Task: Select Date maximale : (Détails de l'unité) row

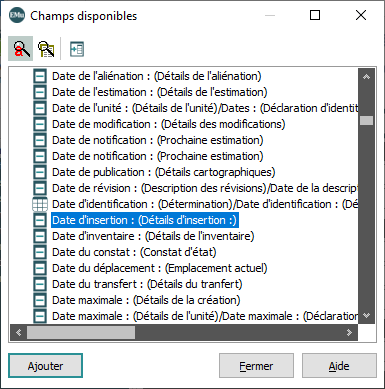Action: click(x=205, y=316)
